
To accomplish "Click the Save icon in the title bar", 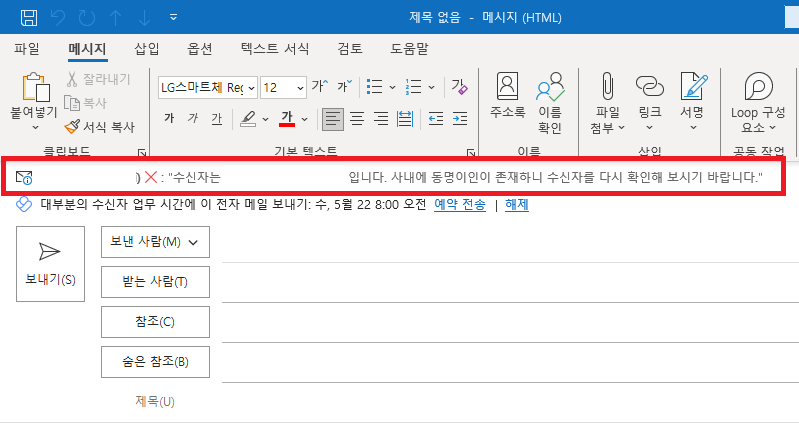I will pyautogui.click(x=29, y=17).
